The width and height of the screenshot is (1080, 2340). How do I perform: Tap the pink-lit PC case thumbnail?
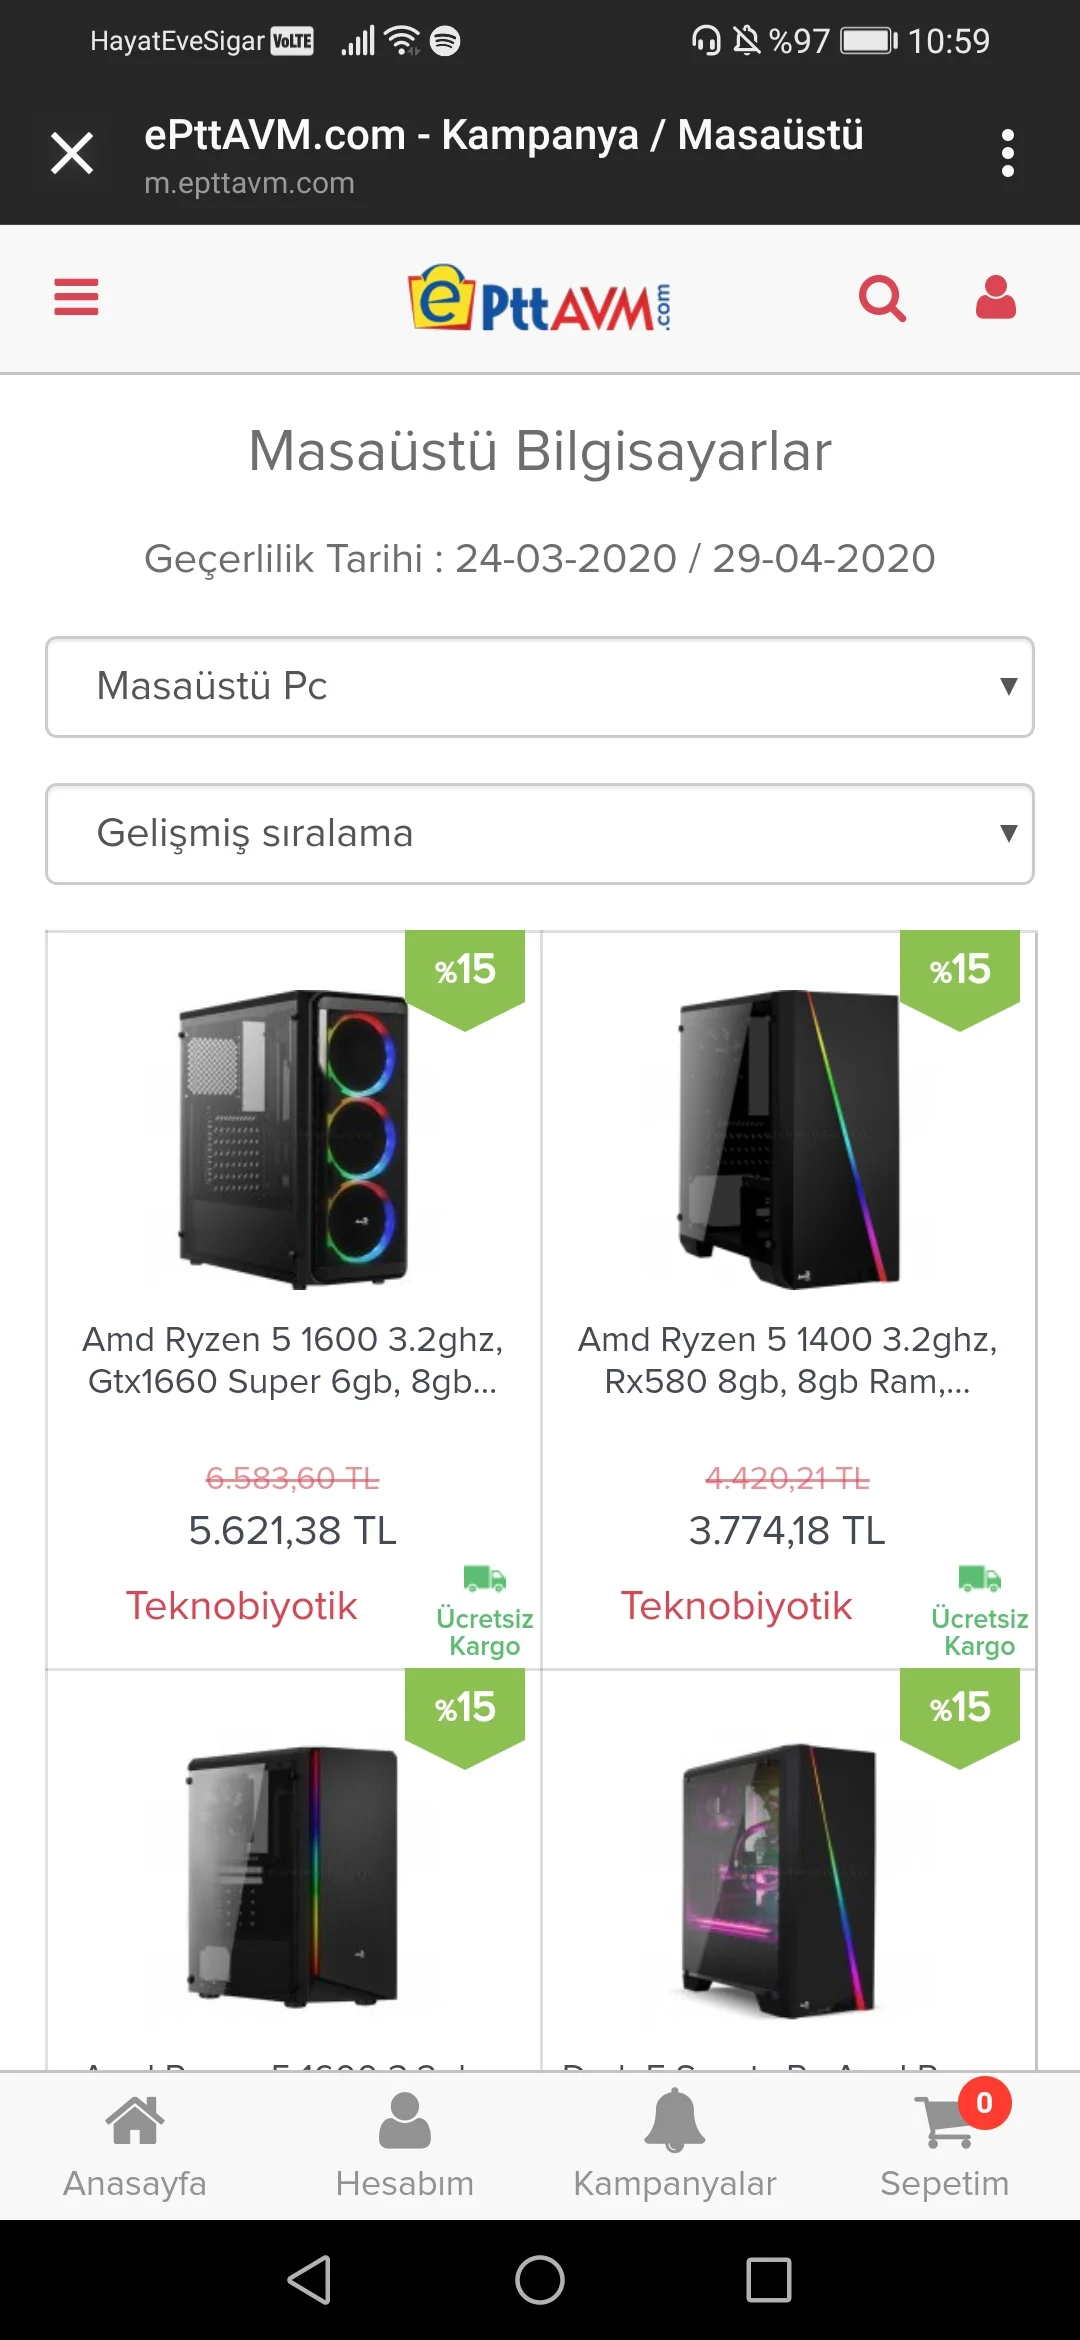tap(778, 1880)
